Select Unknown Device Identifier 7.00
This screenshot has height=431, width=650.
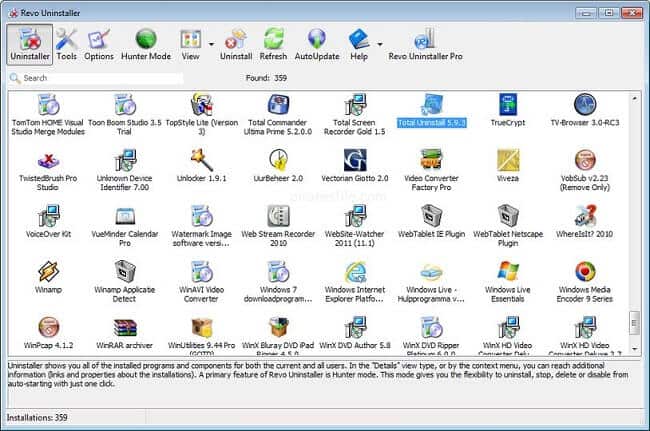pos(124,170)
